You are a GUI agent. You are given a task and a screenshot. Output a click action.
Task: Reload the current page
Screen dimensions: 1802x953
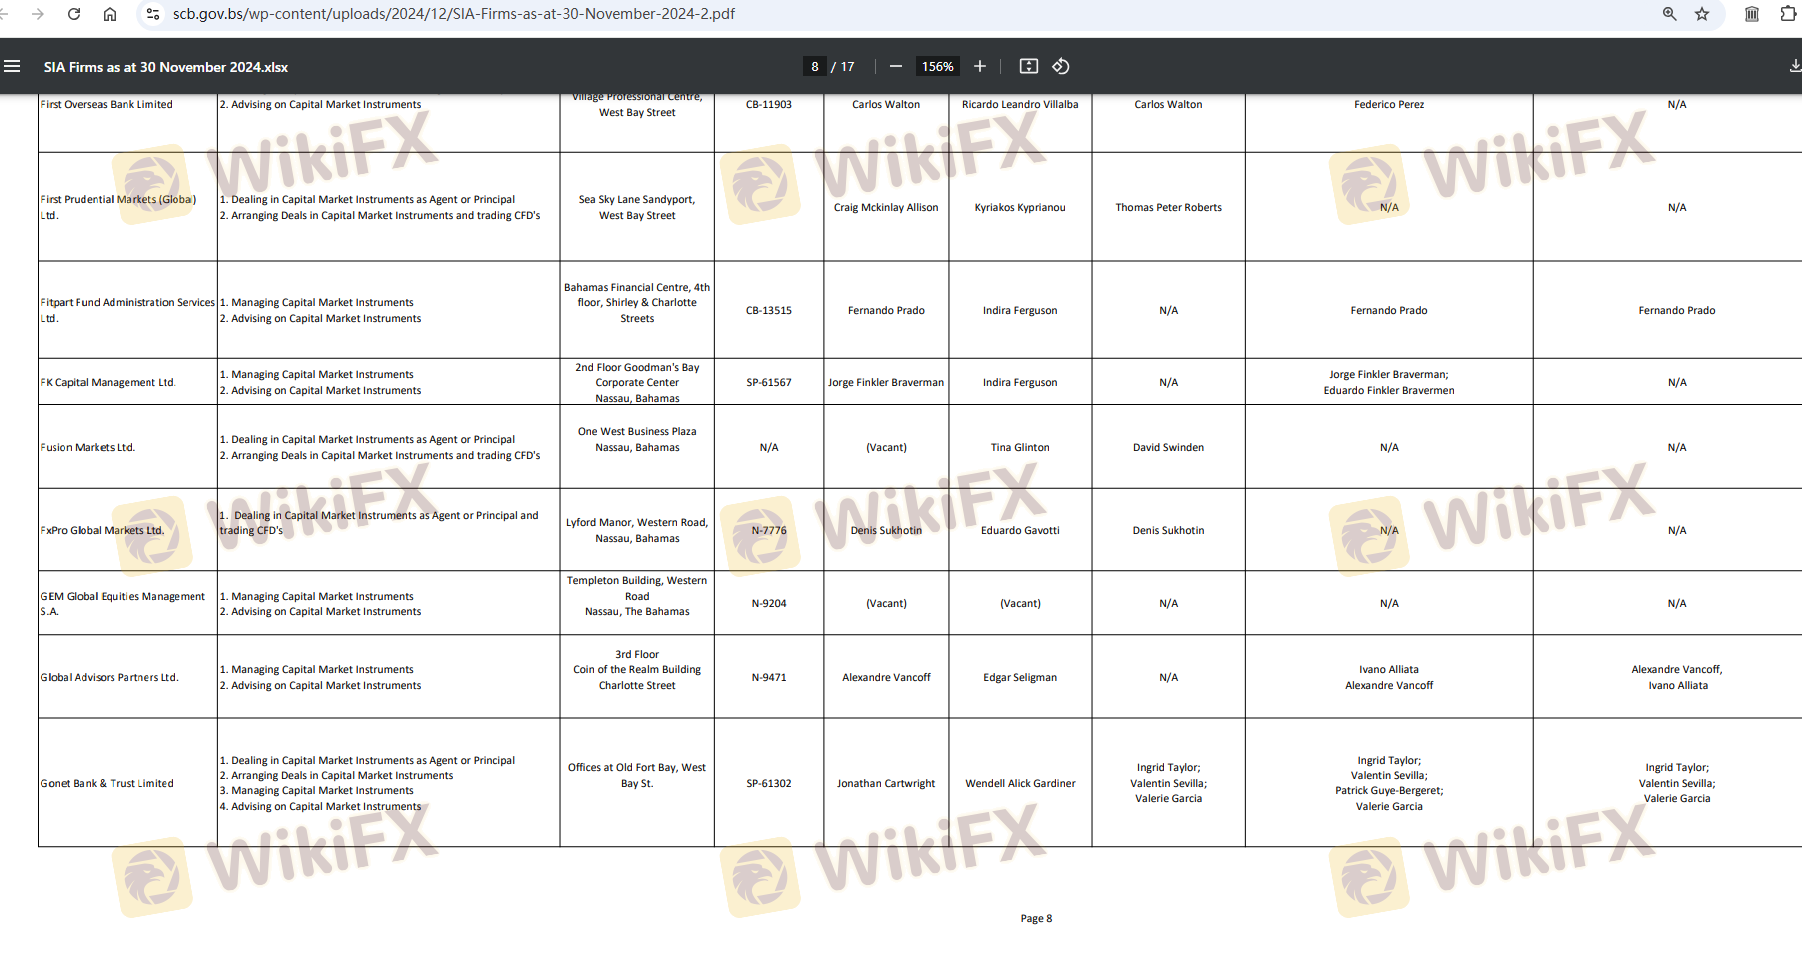74,14
